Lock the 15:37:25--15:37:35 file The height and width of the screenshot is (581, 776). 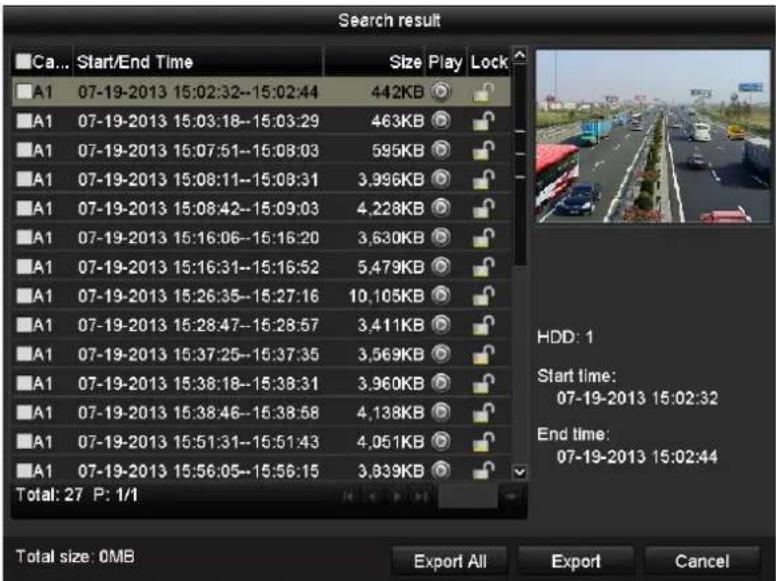point(484,355)
